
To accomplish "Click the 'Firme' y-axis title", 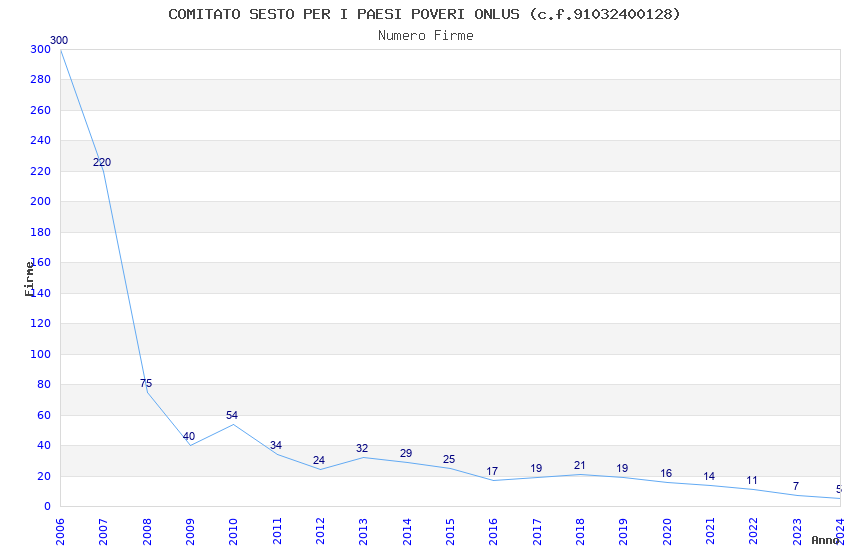I will click(29, 279).
